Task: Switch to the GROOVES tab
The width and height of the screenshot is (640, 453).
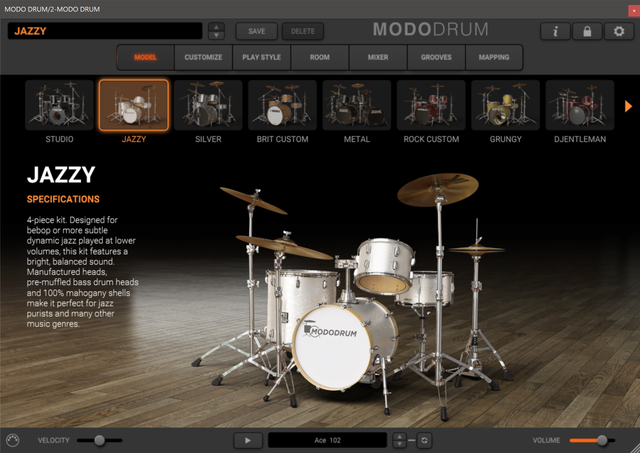Action: (436, 57)
